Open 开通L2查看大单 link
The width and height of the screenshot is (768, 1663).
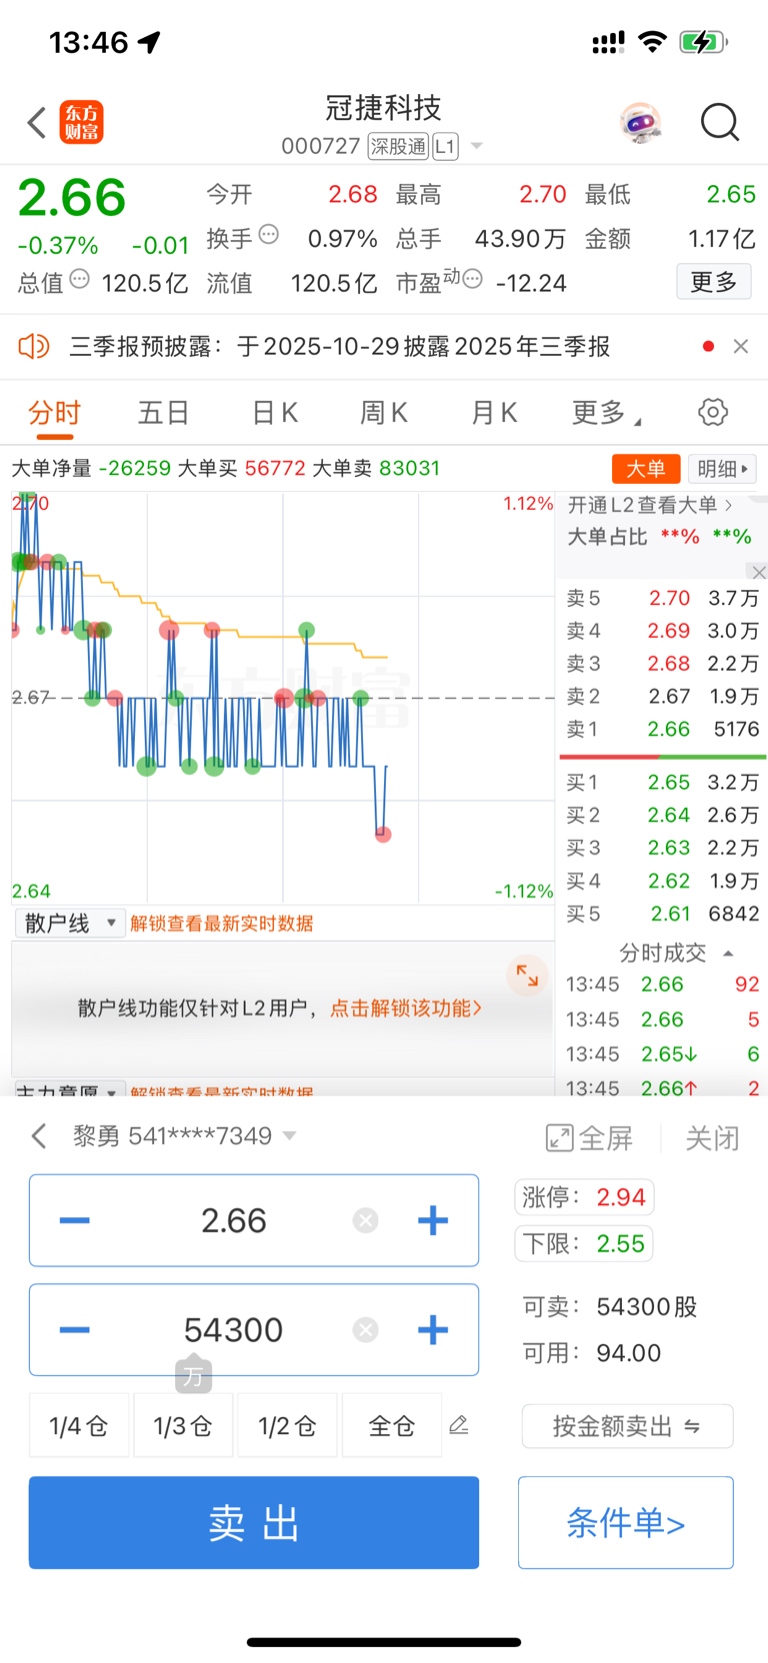coord(650,505)
